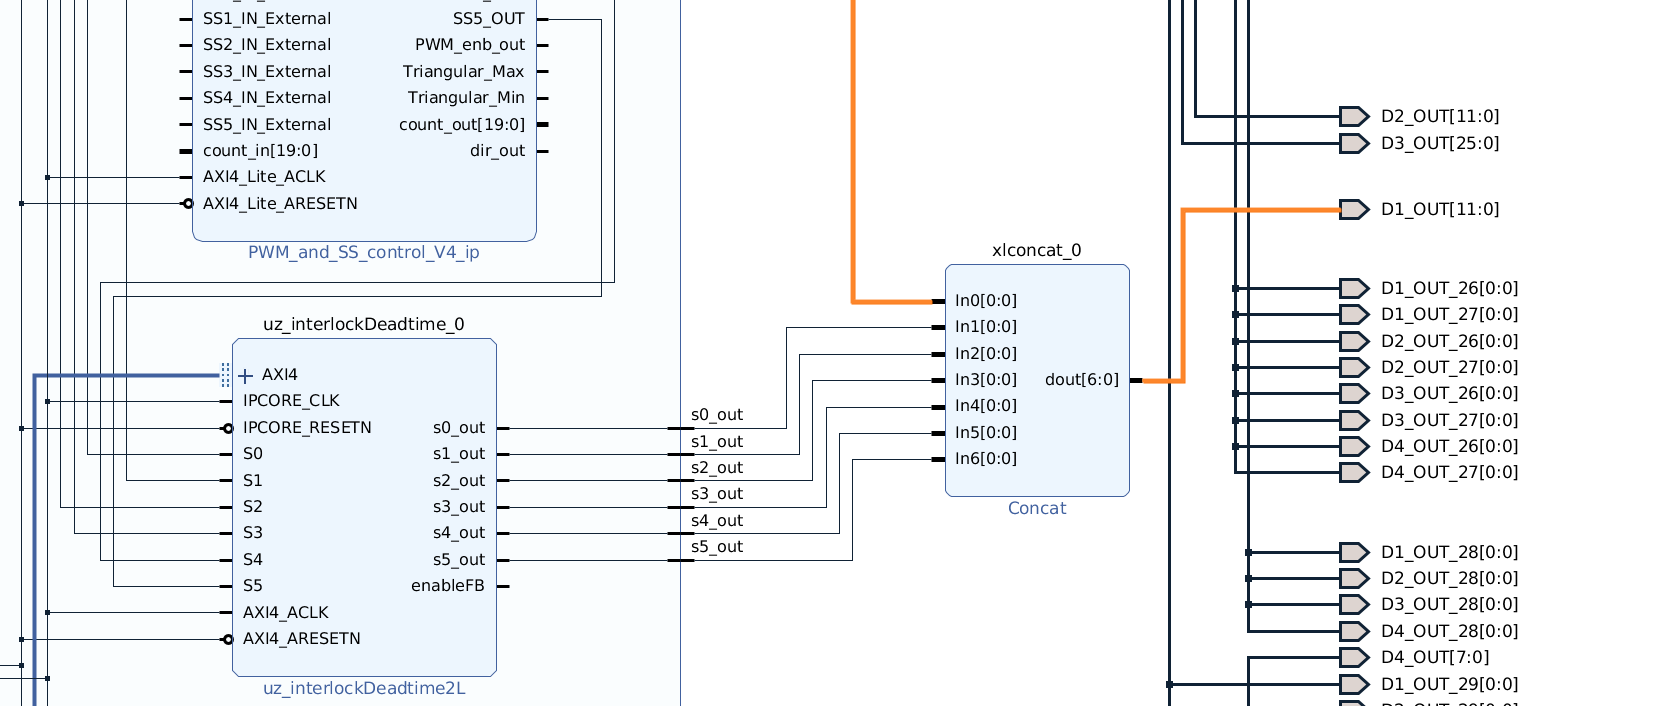1659x706 pixels.
Task: Click the D1_OUT_28[0:0] output port icon
Action: 1353,553
